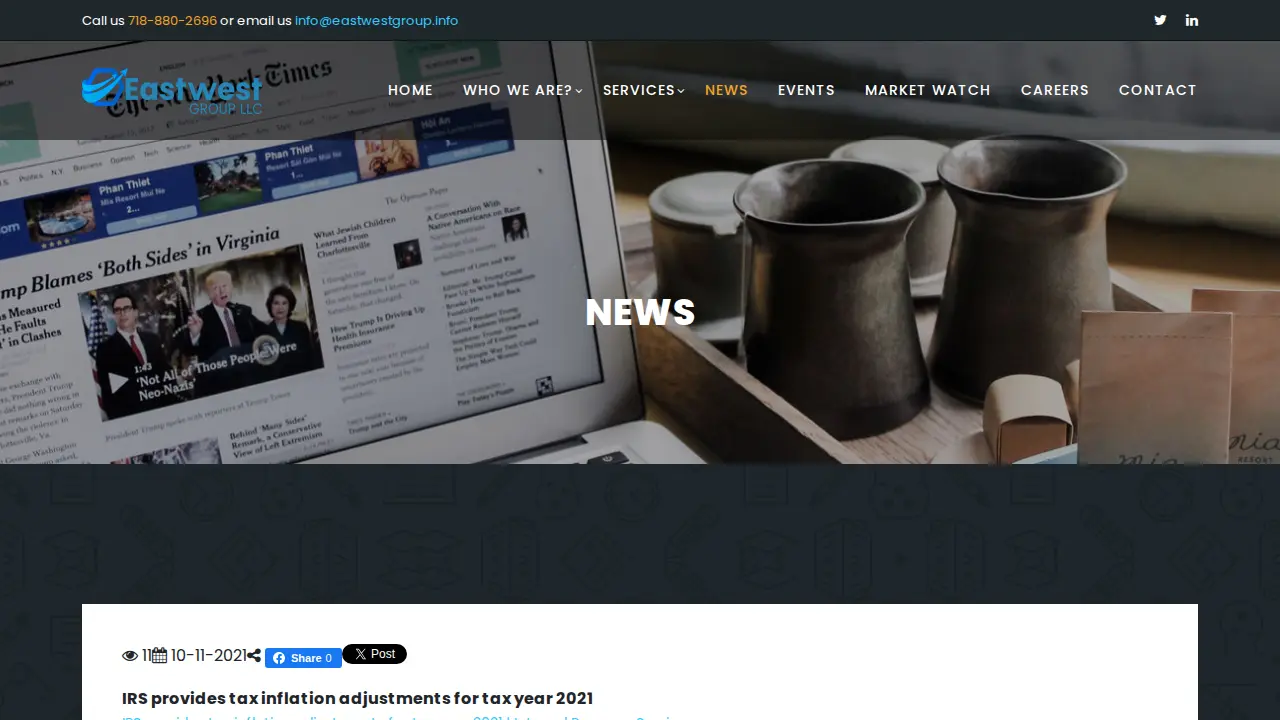Click the X Post button
This screenshot has width=1280, height=720.
pos(374,654)
